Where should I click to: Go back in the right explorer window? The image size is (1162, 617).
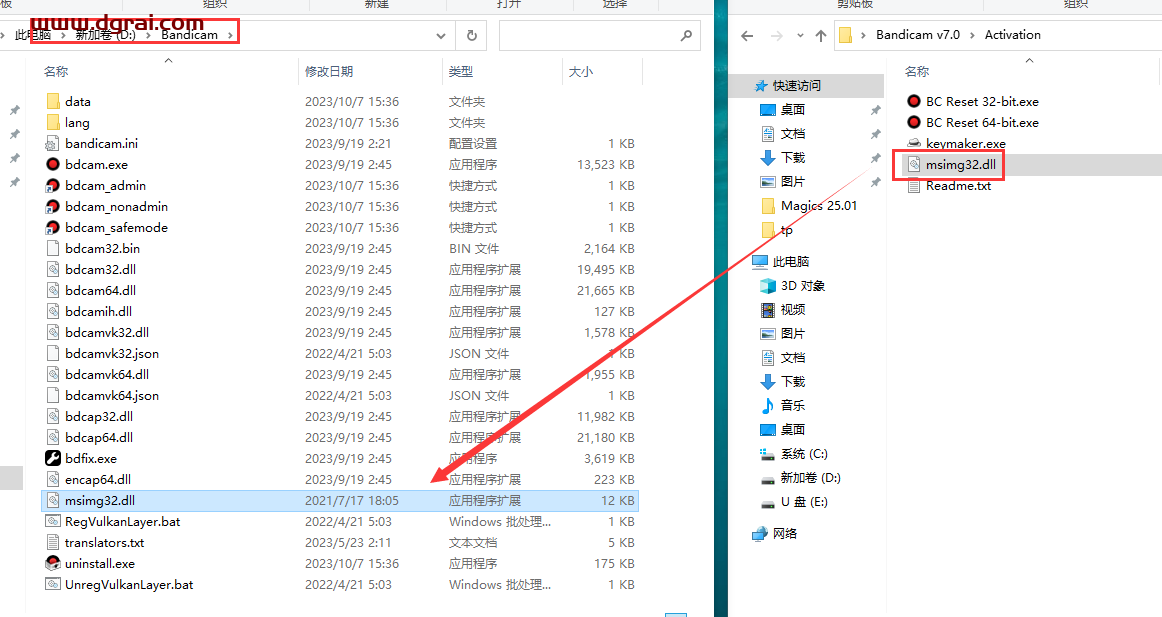click(747, 35)
